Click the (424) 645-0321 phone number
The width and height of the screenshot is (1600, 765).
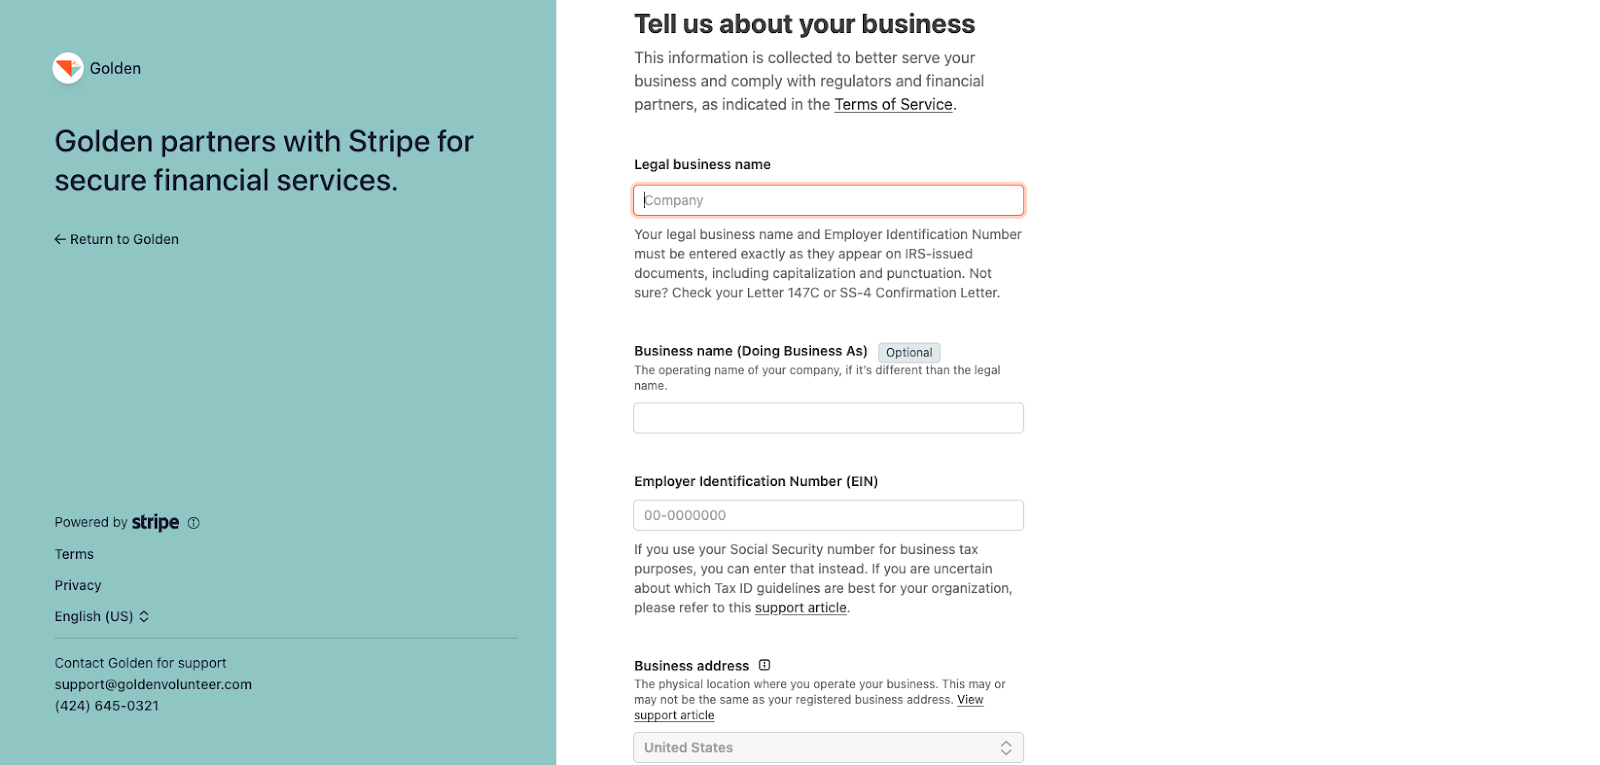(x=107, y=706)
